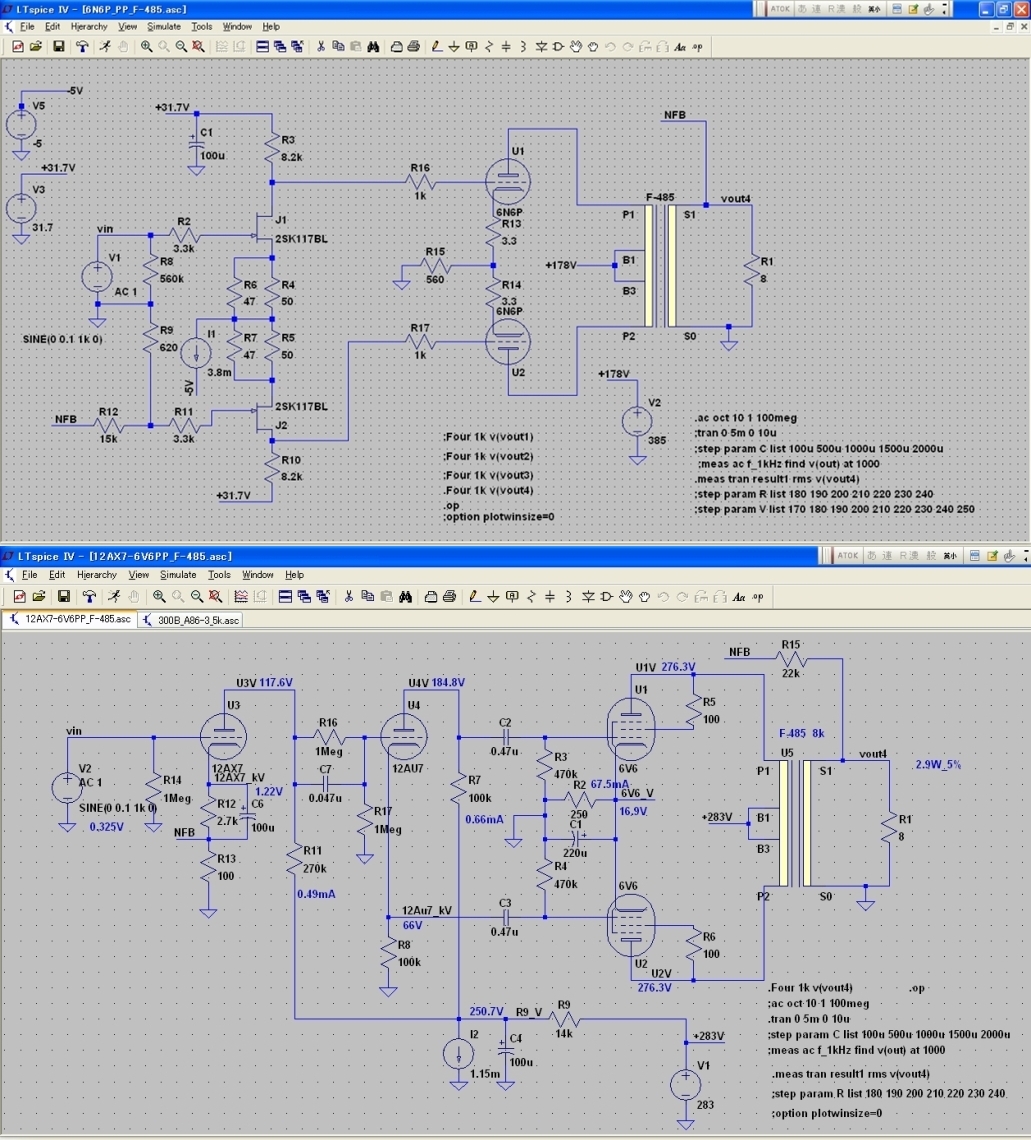
Task: Click Find binoculars icon in 6N6P_PP window
Action: [x=372, y=46]
